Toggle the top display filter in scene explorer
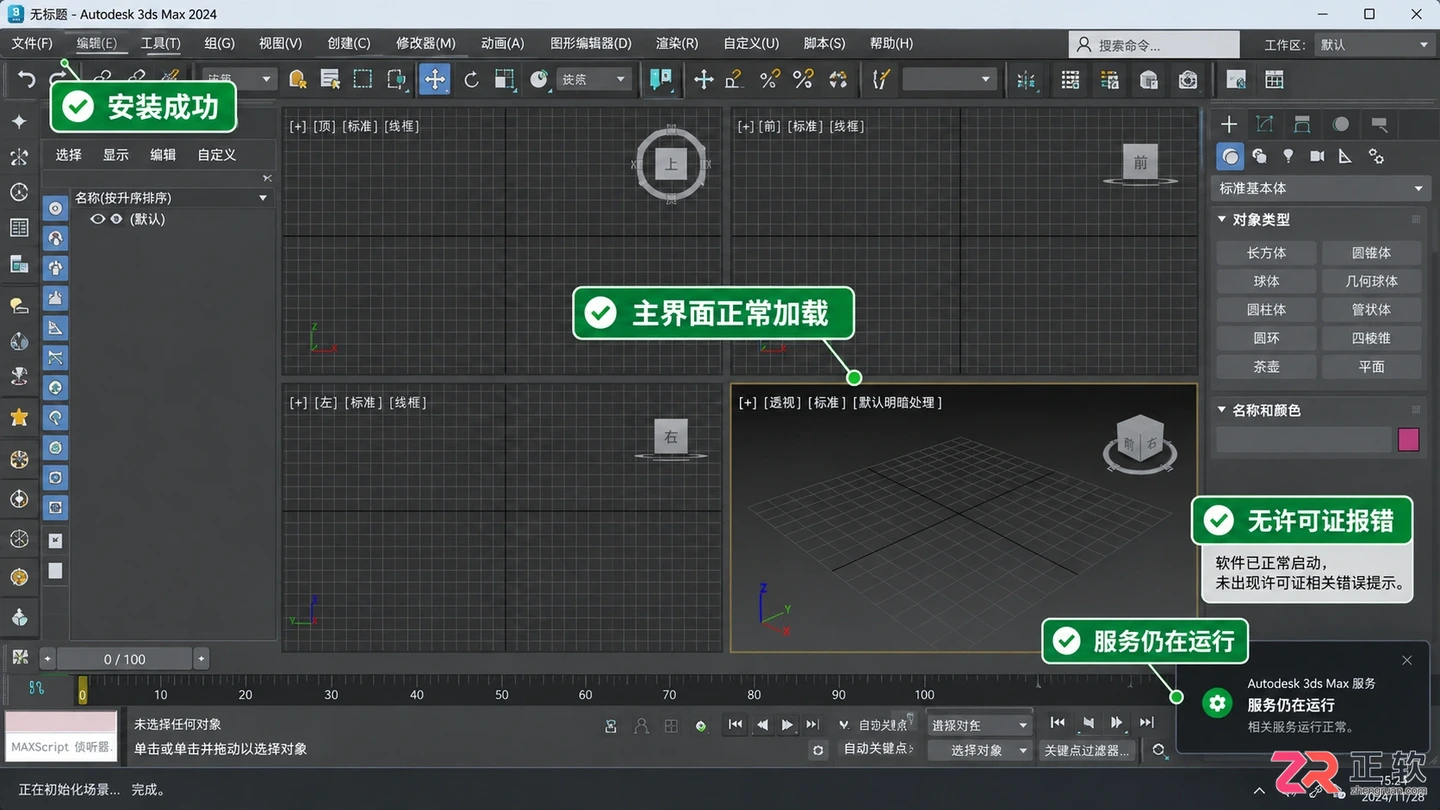The width and height of the screenshot is (1440, 810). (x=56, y=208)
